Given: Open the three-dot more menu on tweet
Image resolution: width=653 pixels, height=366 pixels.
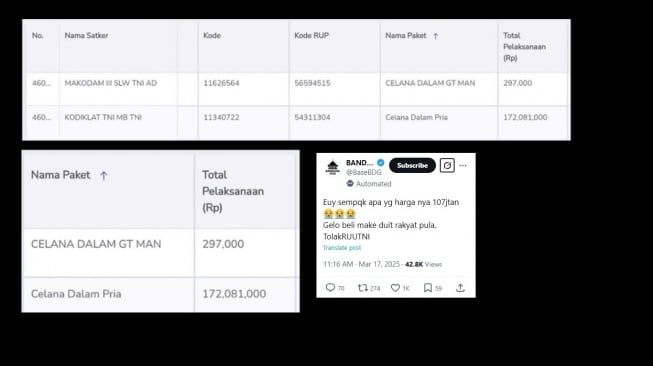Looking at the screenshot, I should pos(463,165).
